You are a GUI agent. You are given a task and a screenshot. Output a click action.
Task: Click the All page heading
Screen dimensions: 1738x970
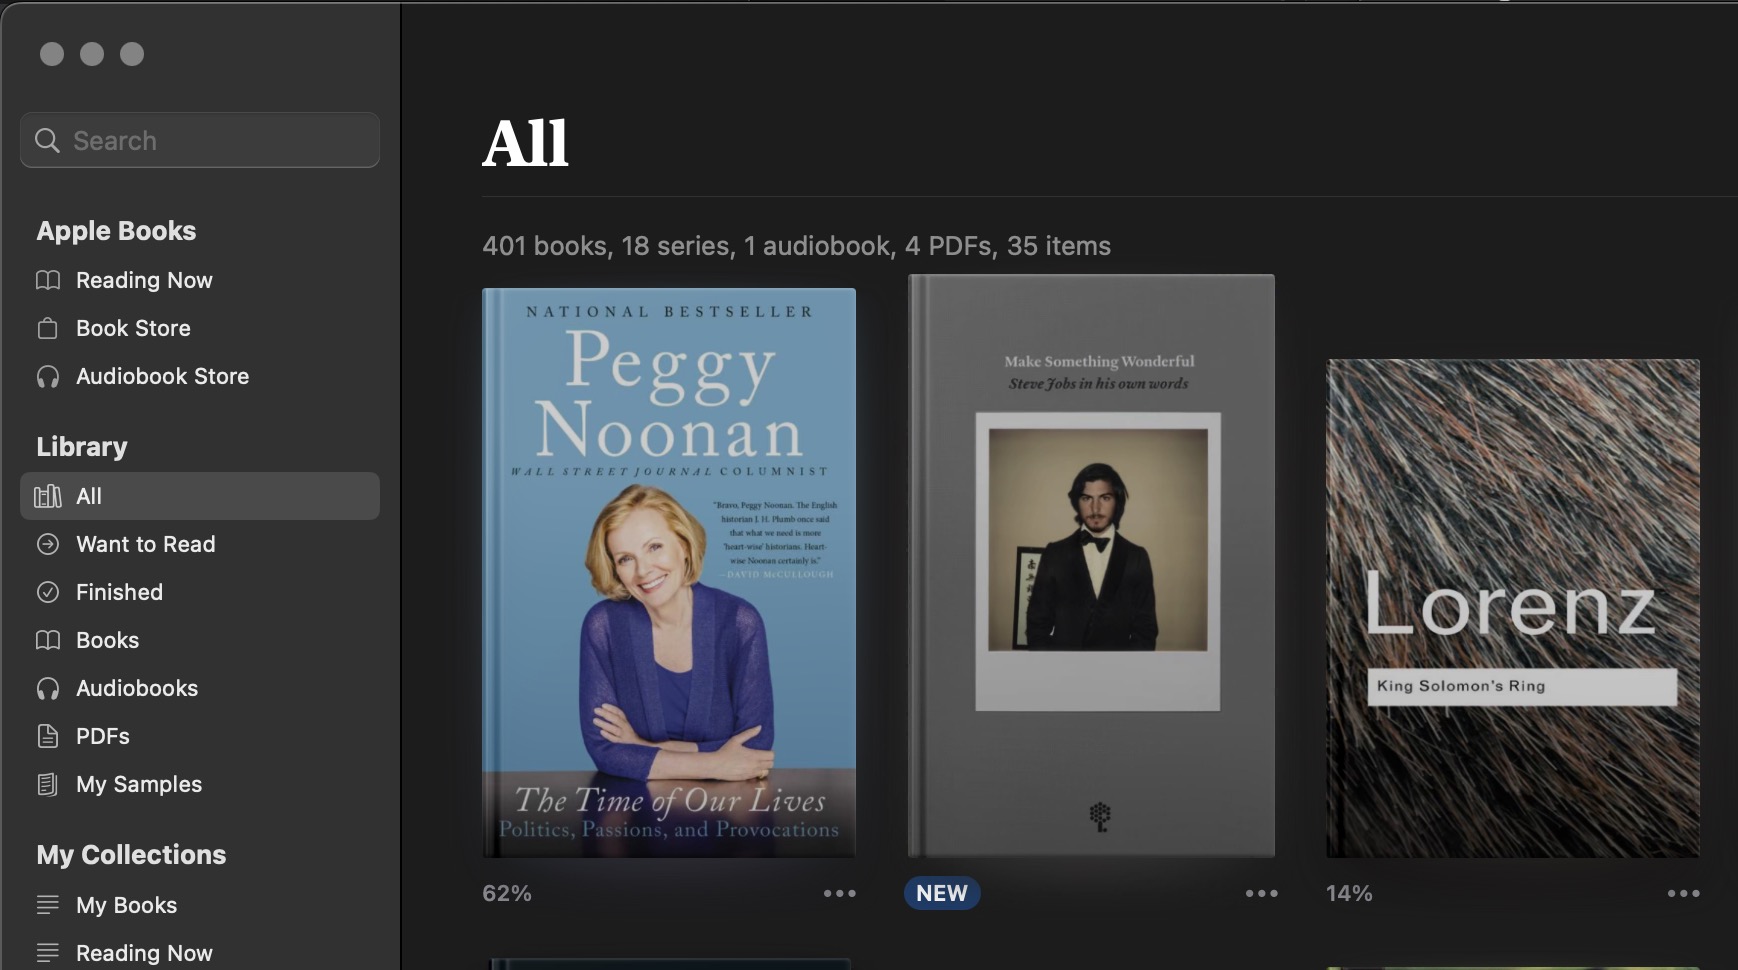pos(525,143)
